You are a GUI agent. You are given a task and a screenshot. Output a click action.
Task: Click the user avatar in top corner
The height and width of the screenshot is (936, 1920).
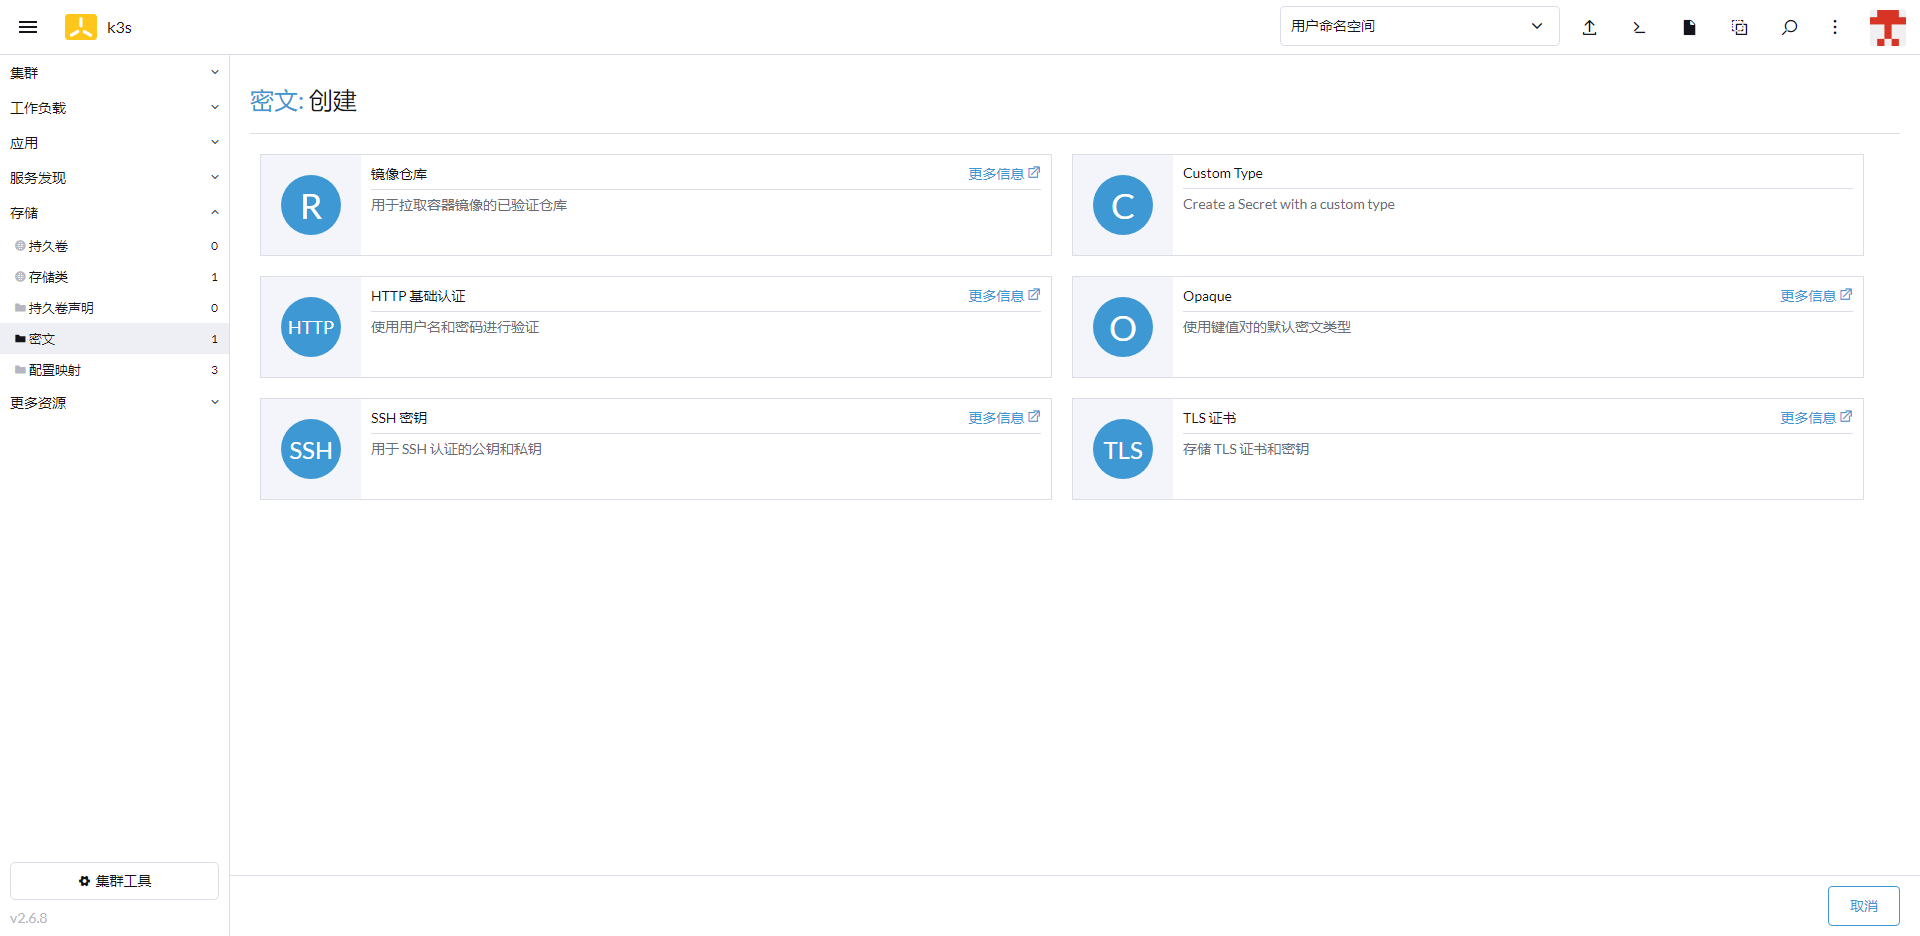[x=1887, y=27]
